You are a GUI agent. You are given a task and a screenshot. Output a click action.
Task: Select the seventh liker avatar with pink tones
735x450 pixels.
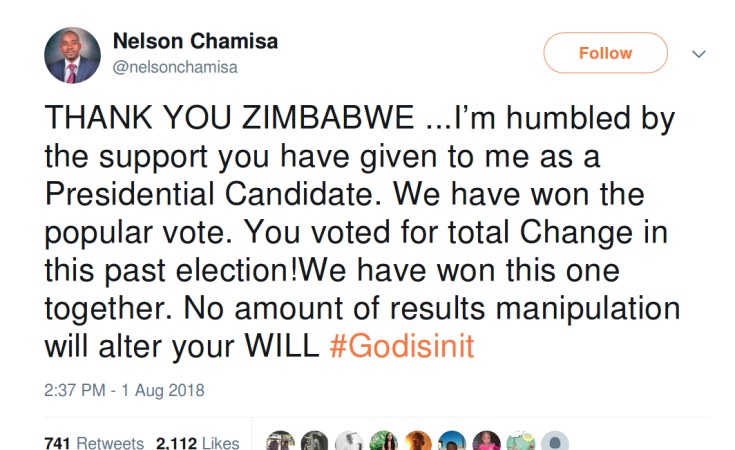487,442
